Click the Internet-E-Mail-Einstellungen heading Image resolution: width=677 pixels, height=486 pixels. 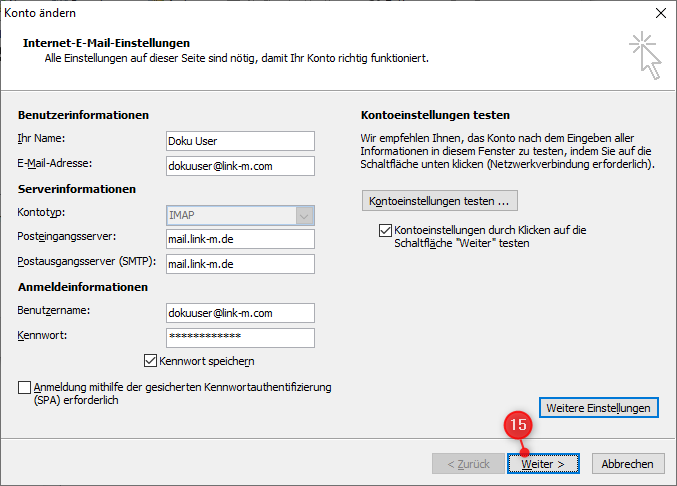106,44
